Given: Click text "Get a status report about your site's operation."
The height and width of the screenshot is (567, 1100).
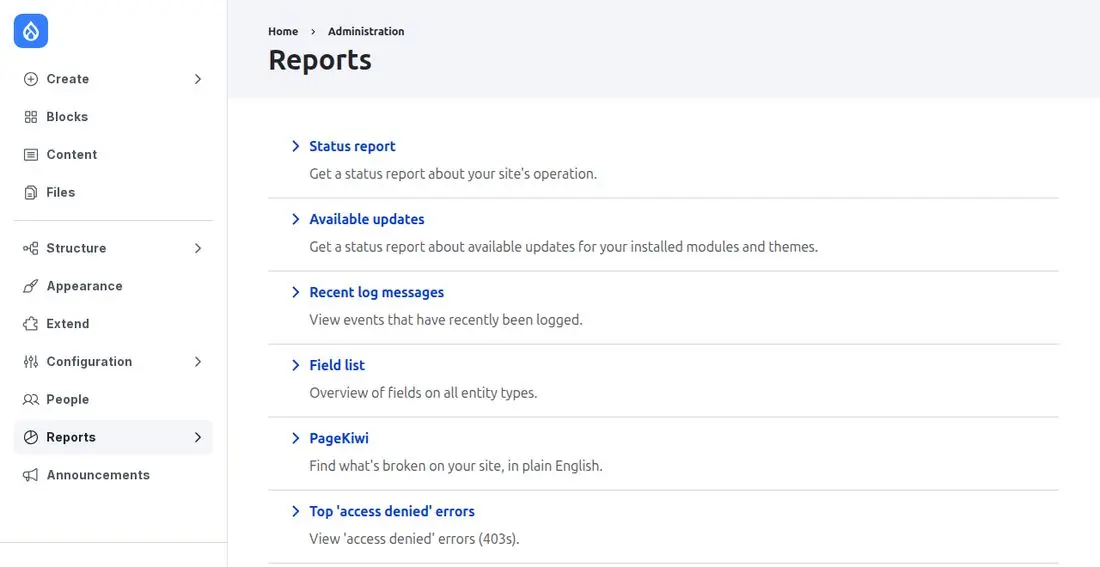Looking at the screenshot, I should coord(453,173).
